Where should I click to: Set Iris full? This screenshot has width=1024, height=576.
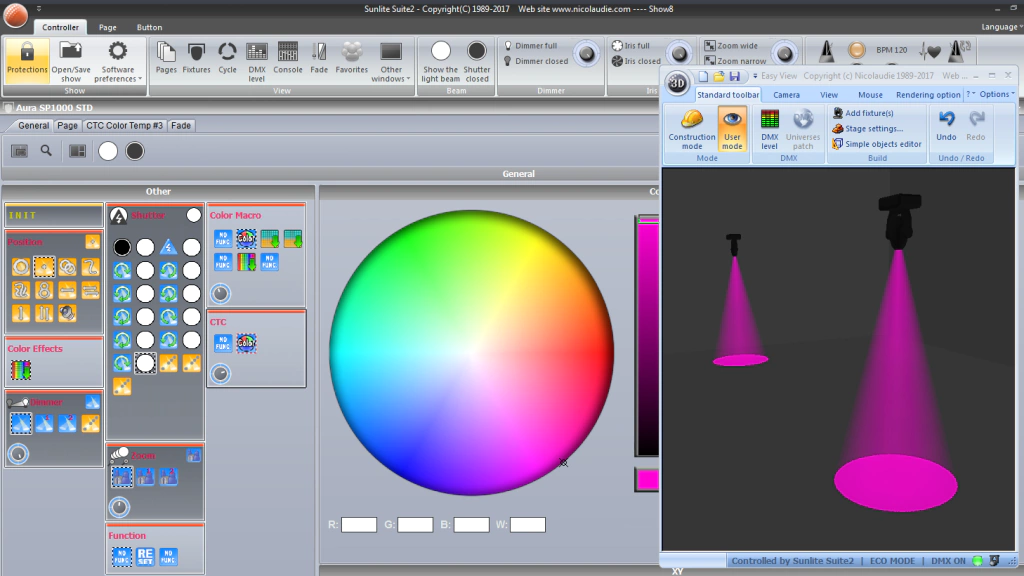(x=631, y=46)
